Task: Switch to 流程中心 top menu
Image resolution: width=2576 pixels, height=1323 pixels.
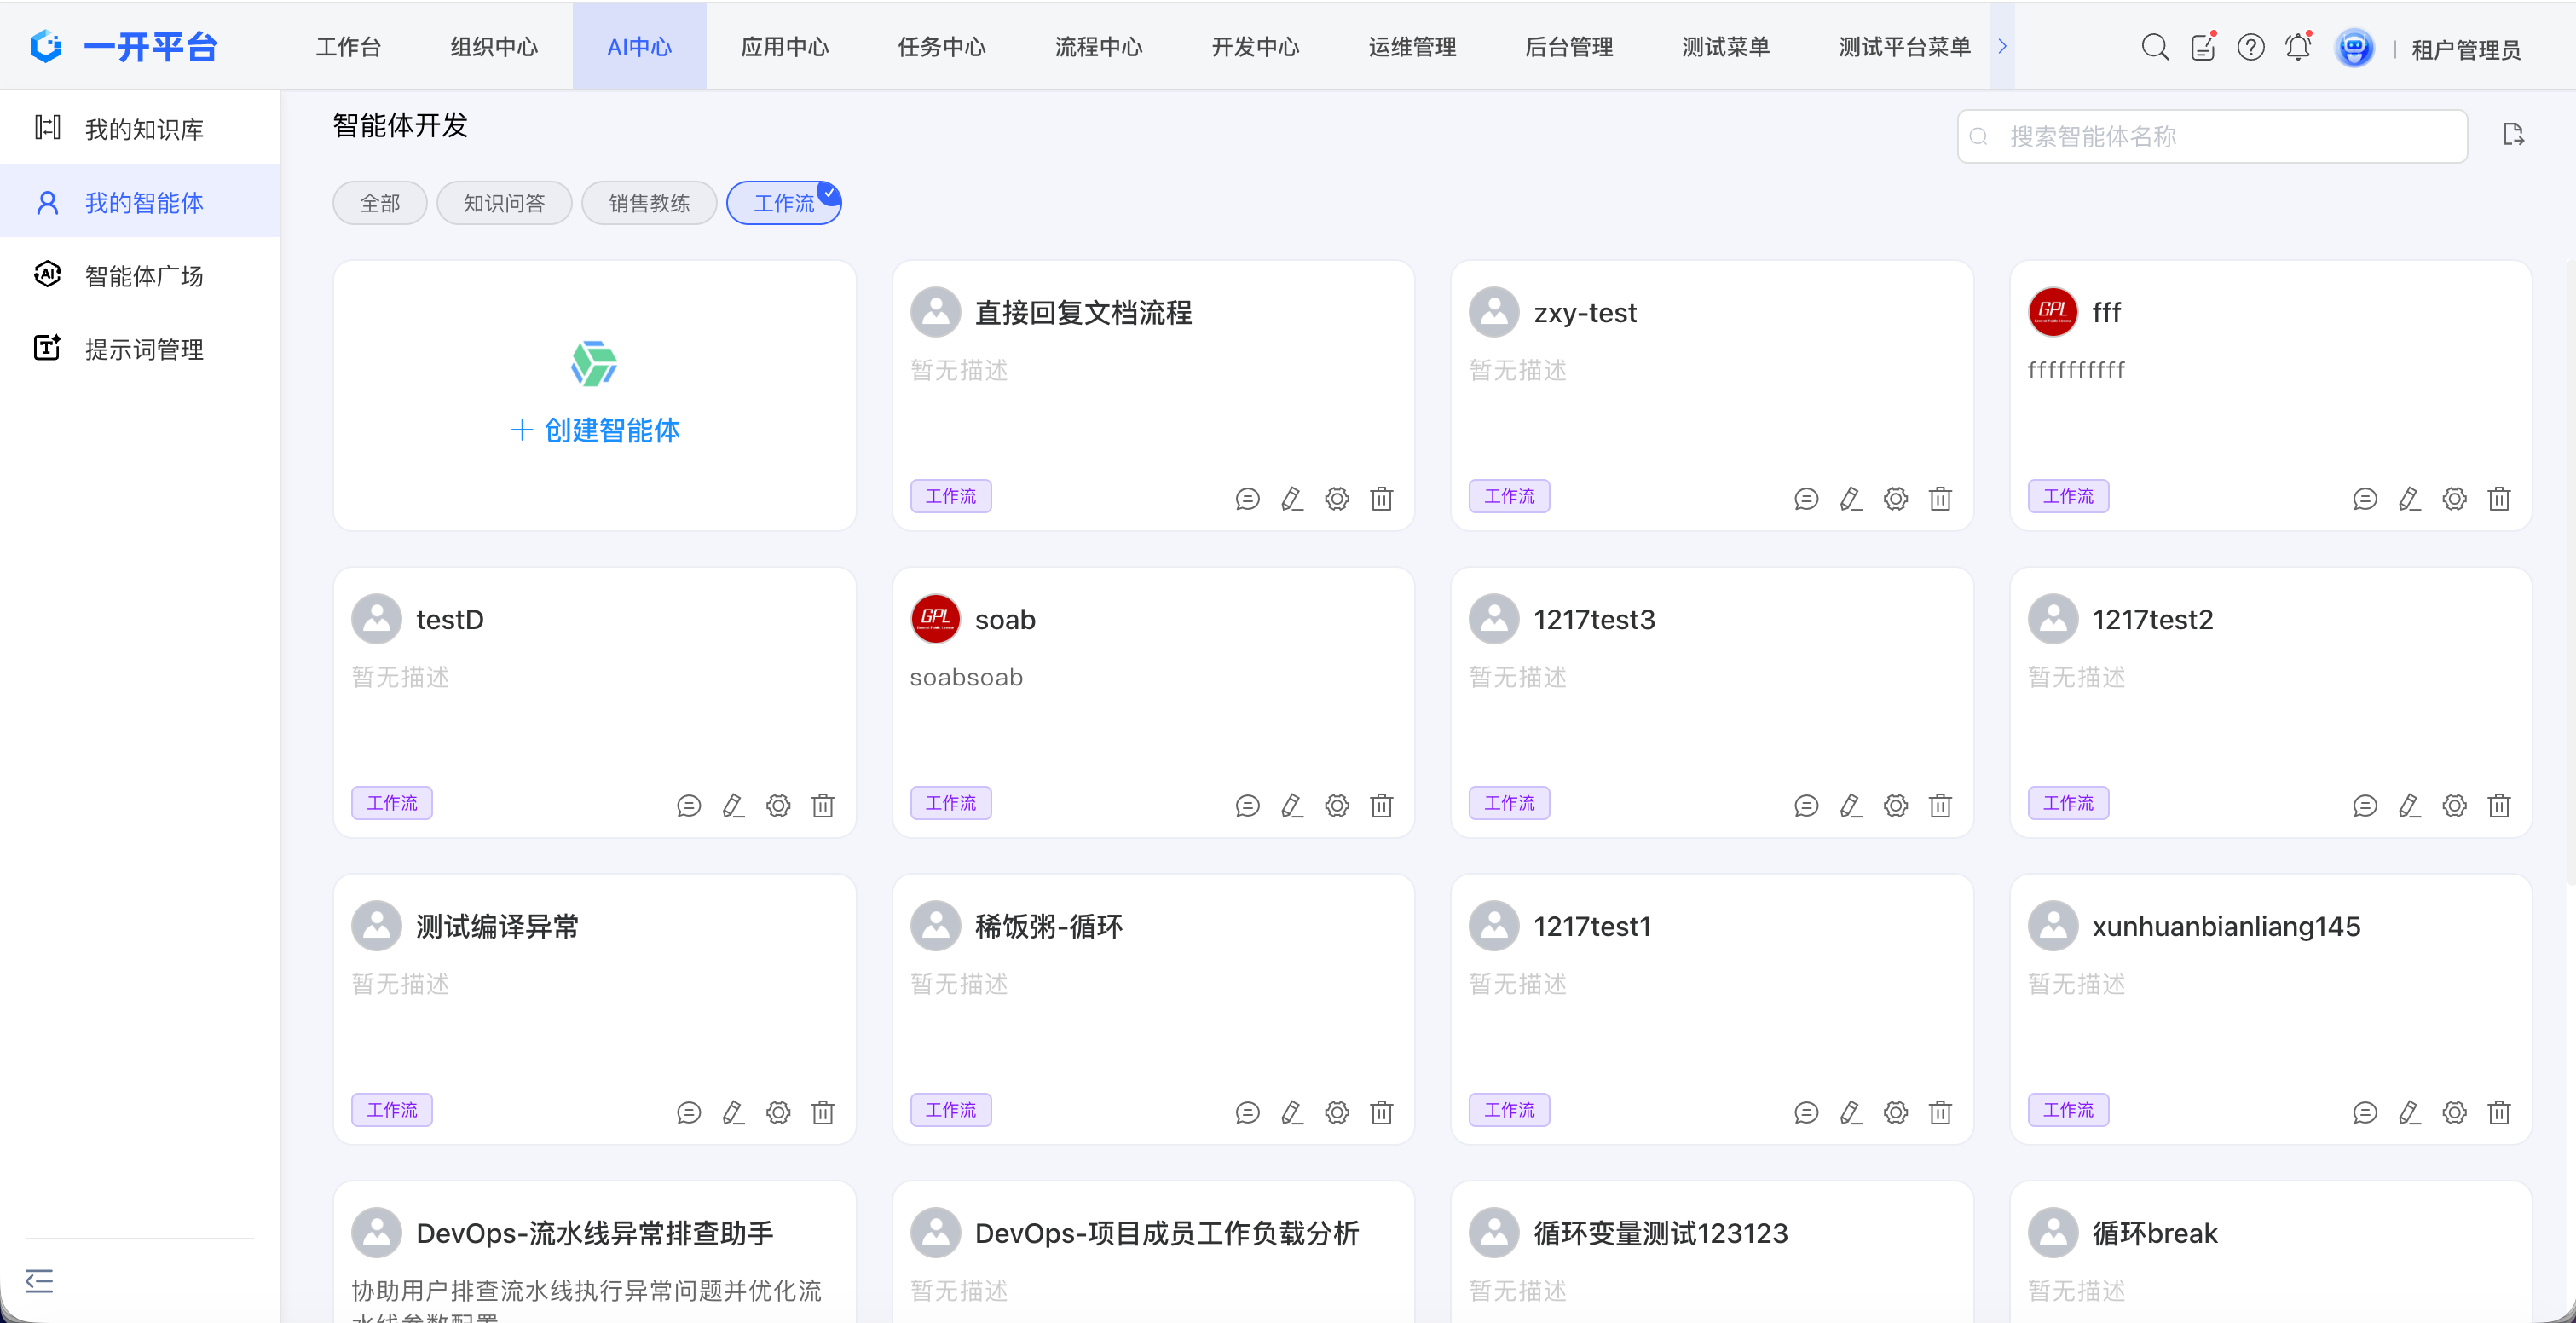Action: 1098,47
